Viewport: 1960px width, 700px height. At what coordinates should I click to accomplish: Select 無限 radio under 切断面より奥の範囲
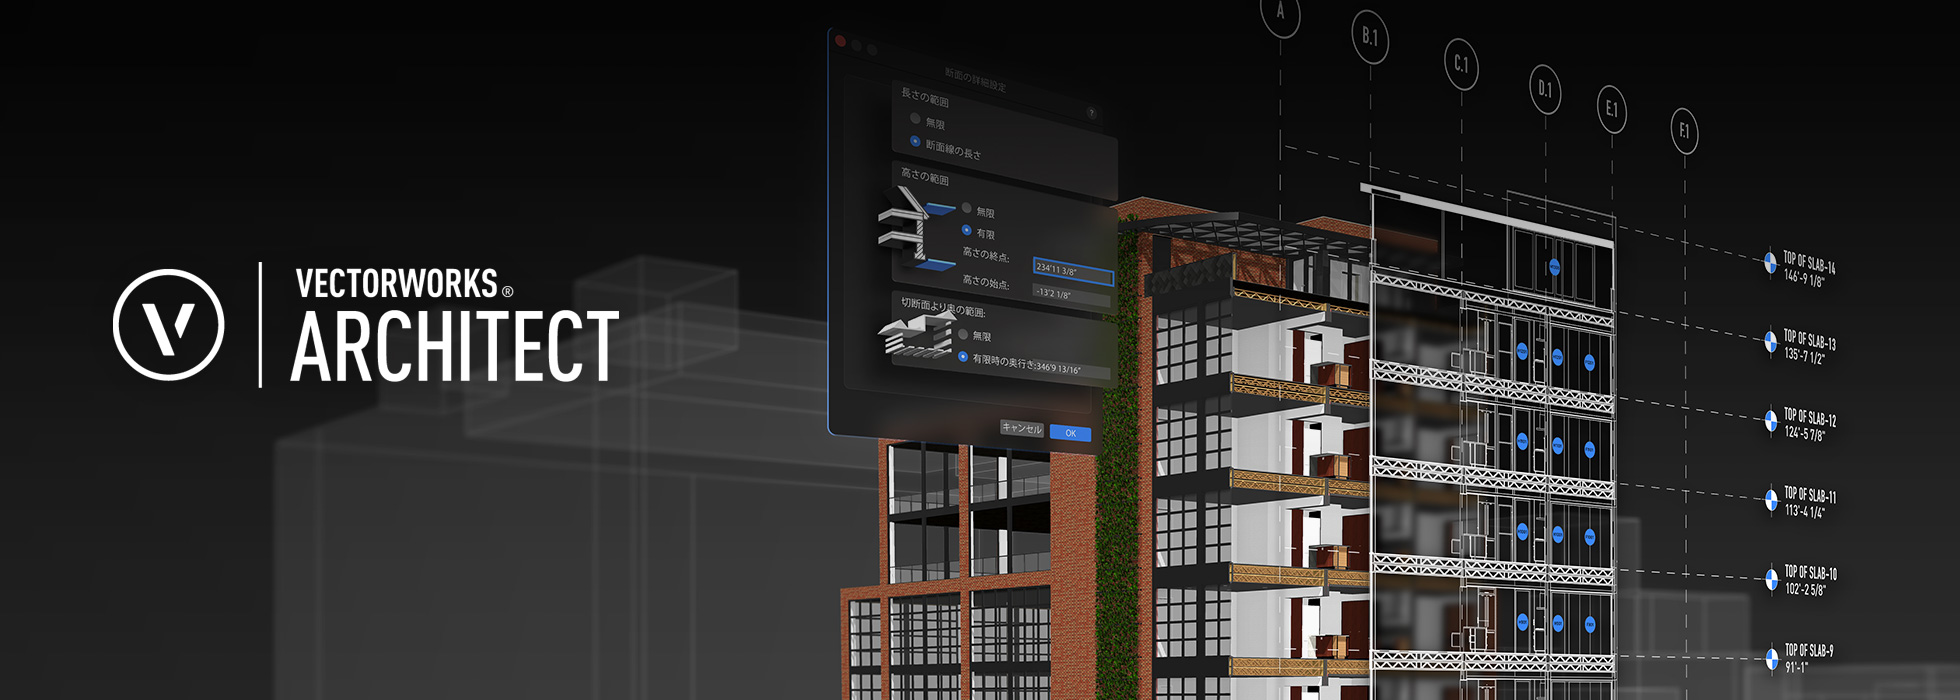point(963,334)
